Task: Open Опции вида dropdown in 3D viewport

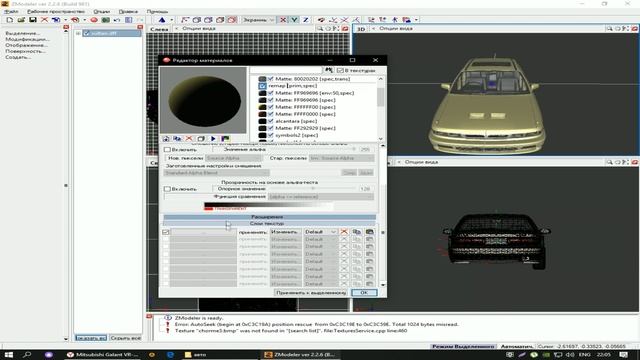Action: coord(396,29)
